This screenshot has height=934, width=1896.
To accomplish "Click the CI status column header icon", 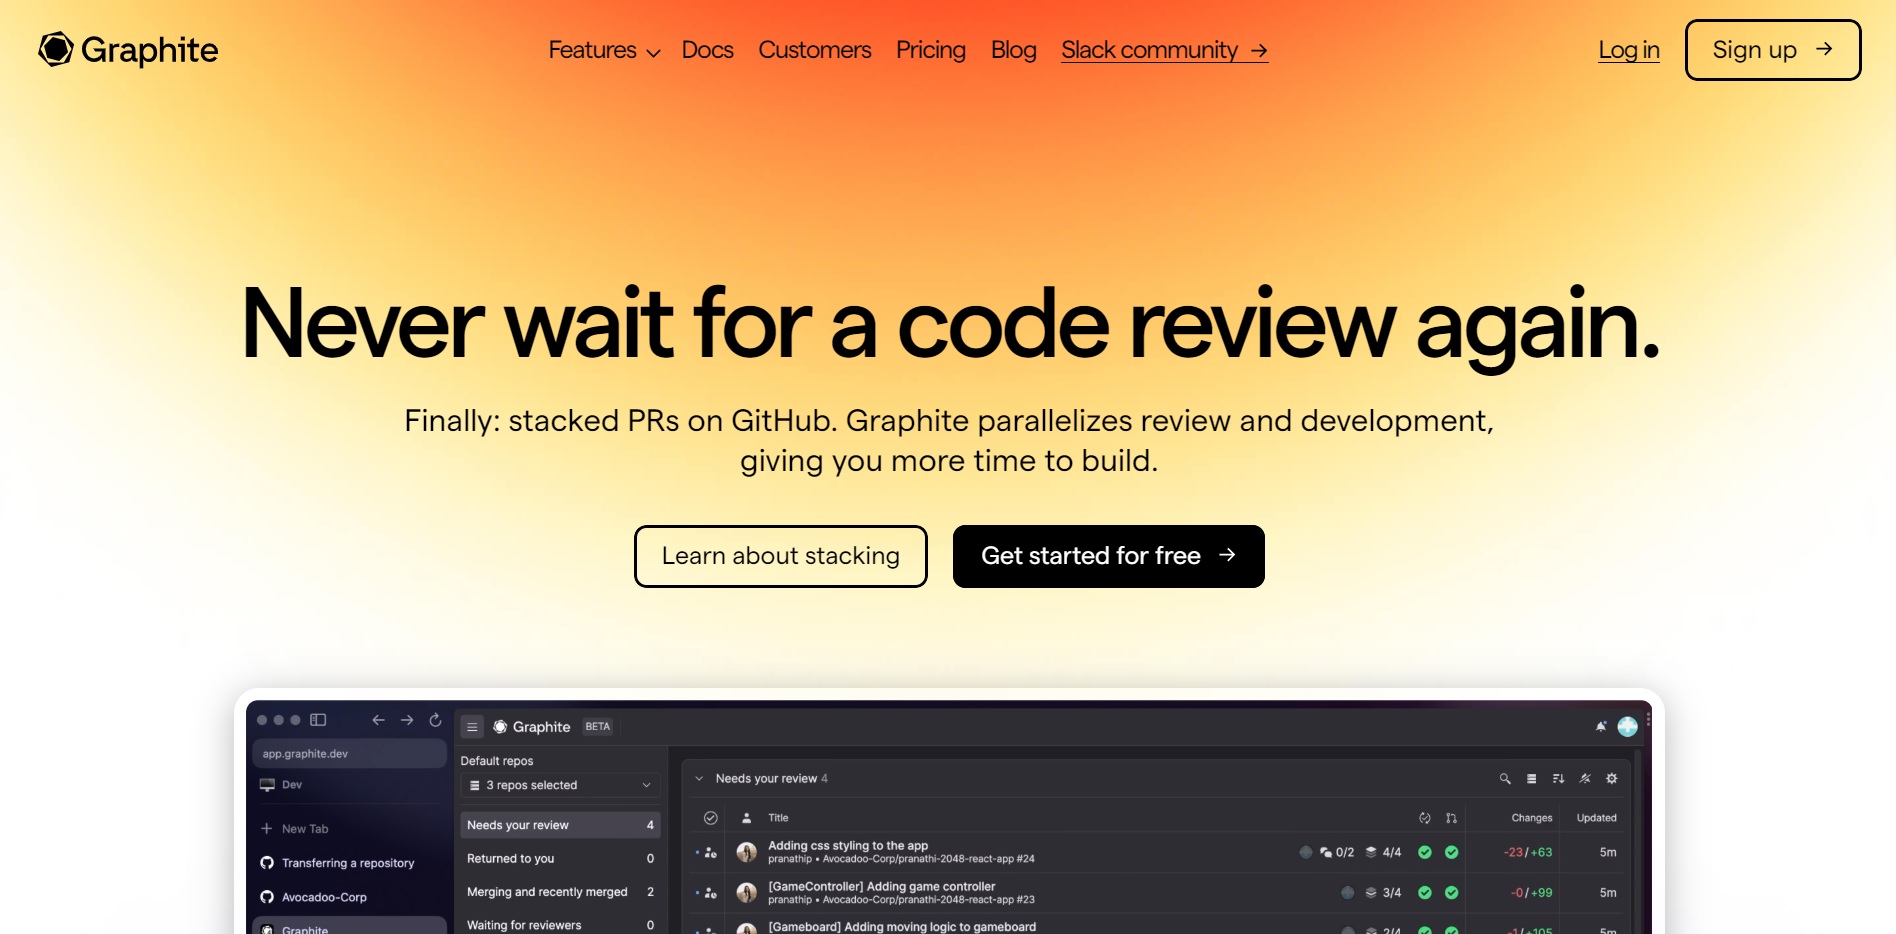I will click(1425, 818).
